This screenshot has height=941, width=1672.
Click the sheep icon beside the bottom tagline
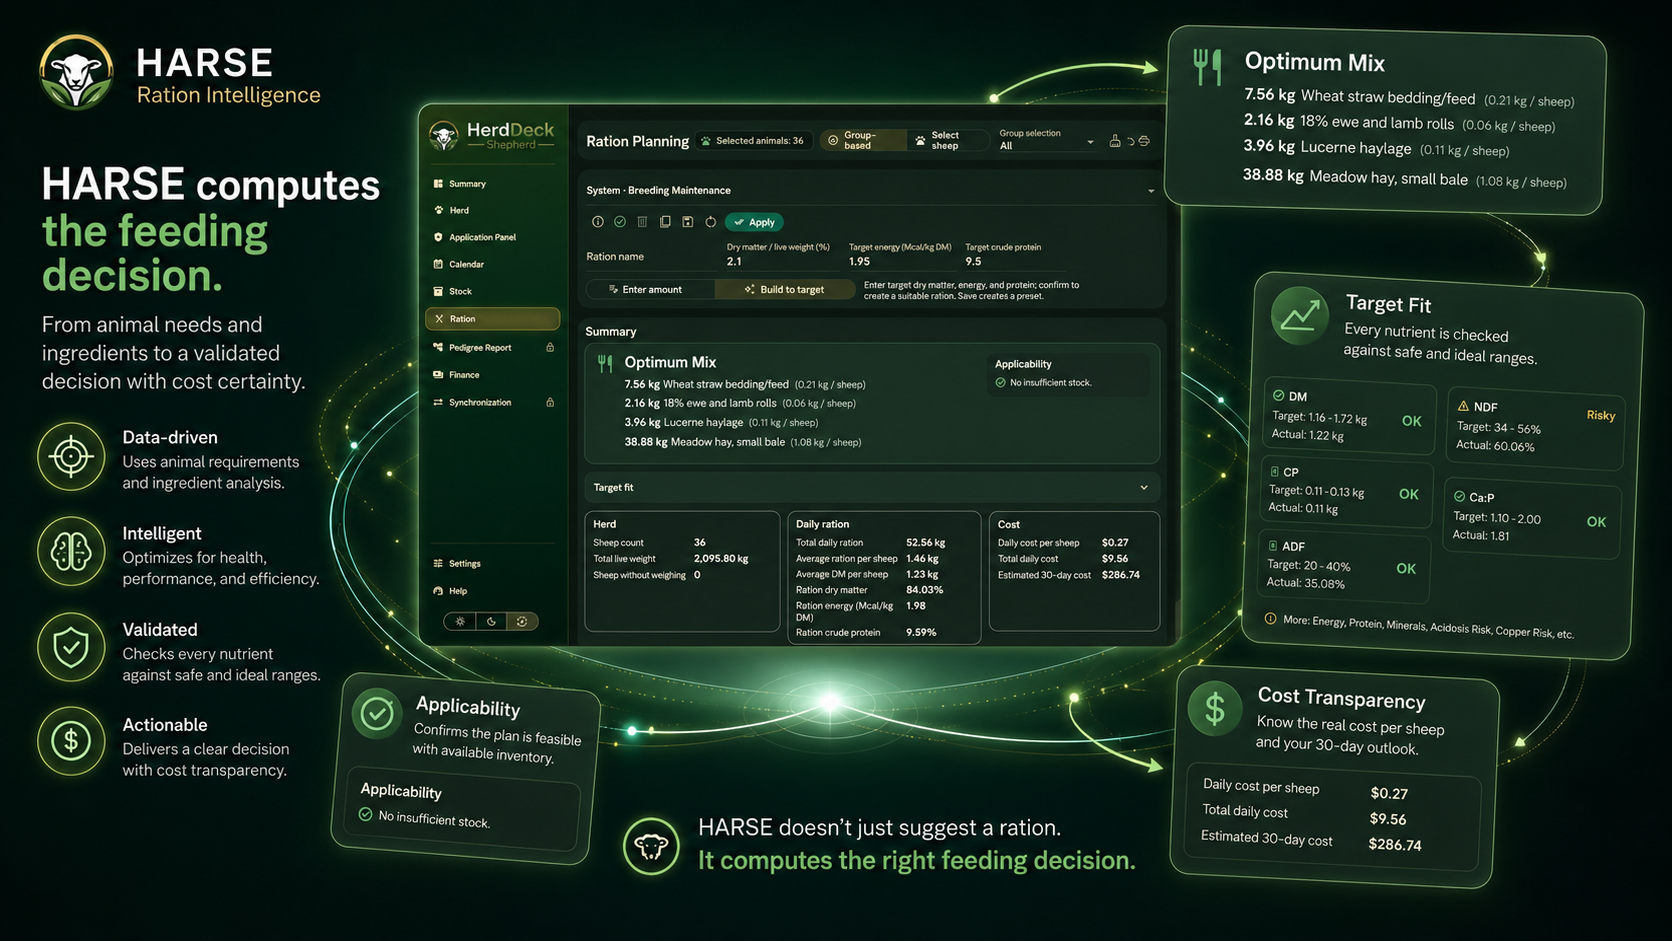pyautogui.click(x=651, y=847)
